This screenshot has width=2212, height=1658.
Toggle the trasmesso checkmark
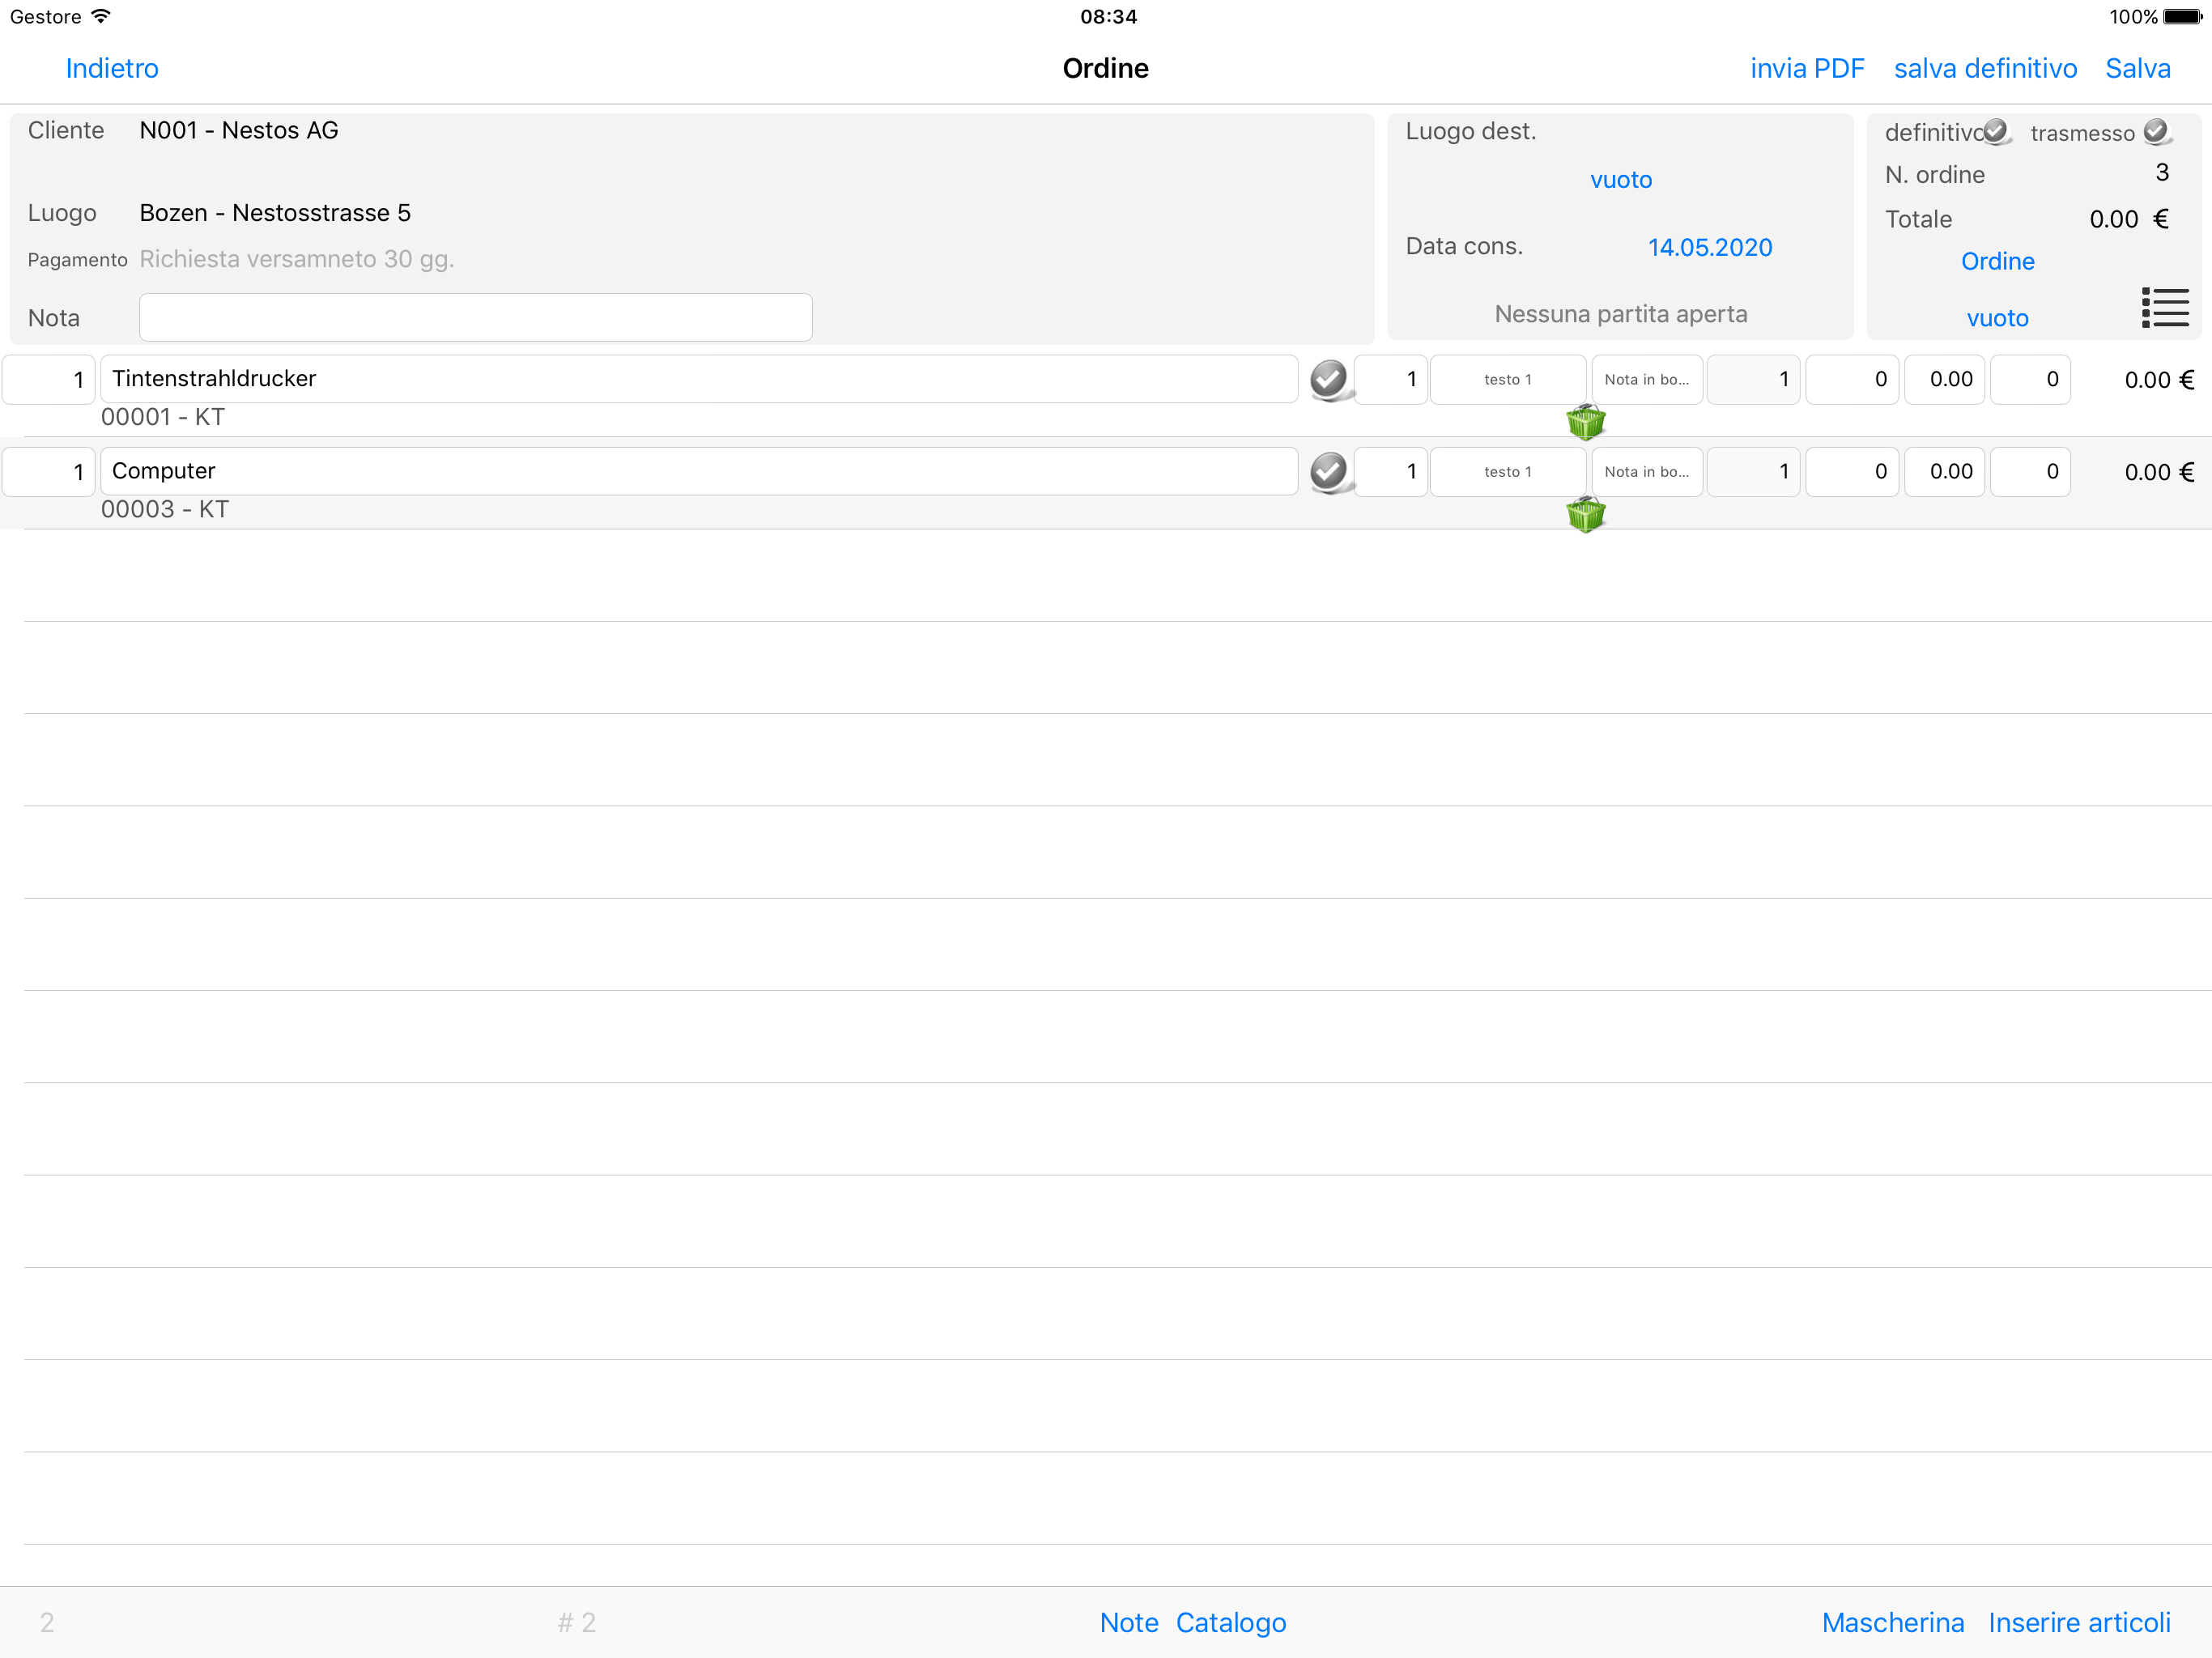pos(2157,131)
